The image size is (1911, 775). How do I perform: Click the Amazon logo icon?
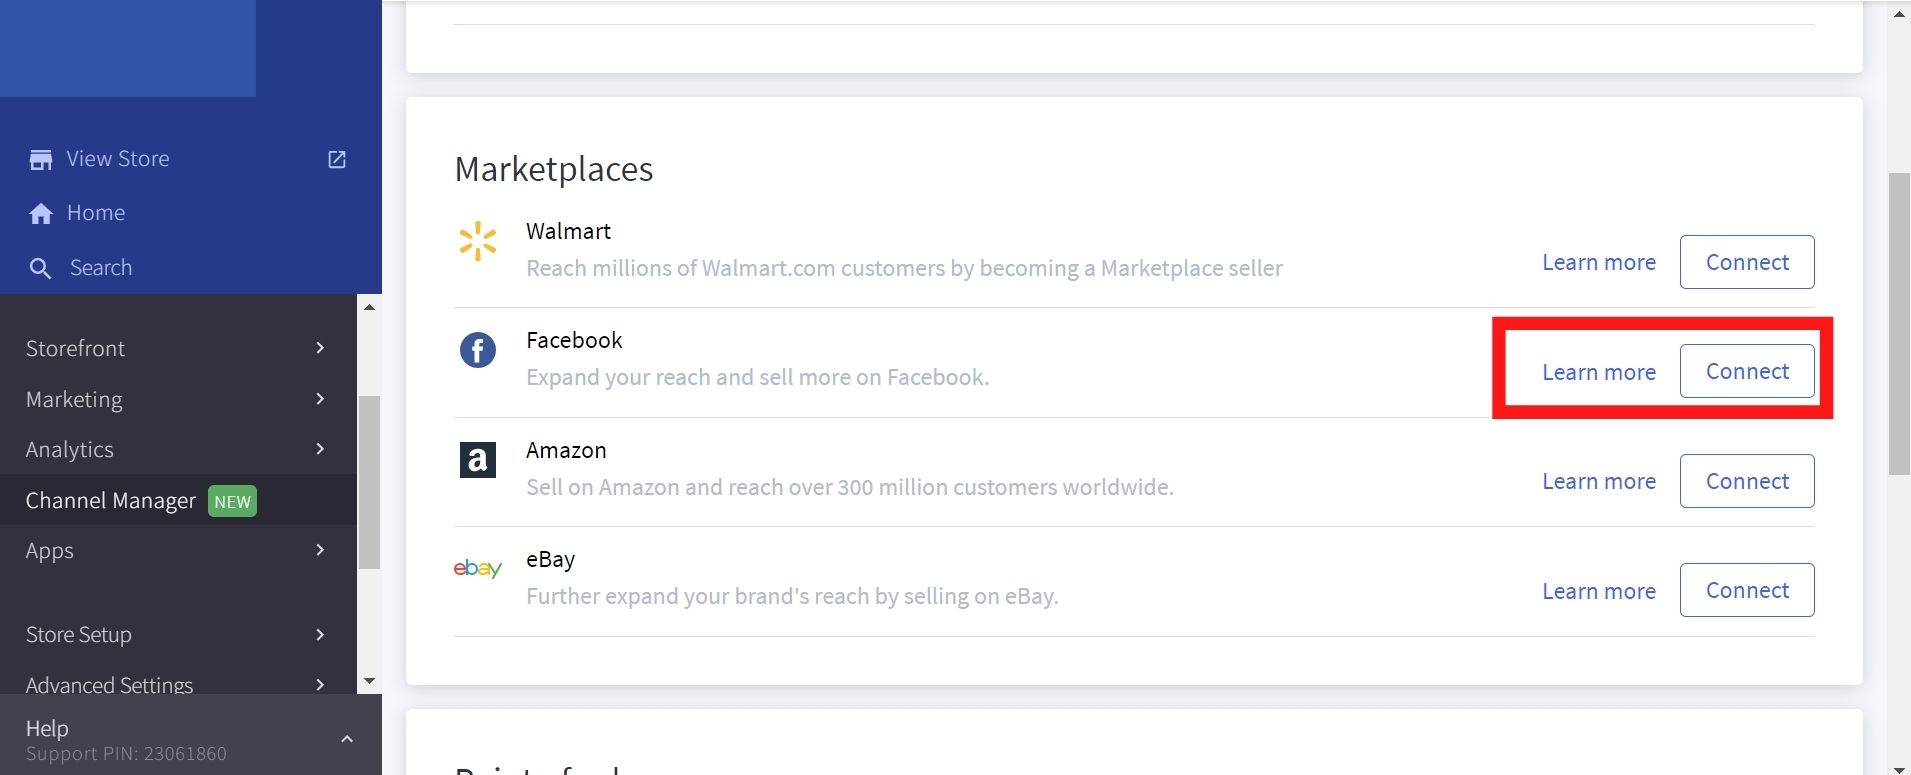pos(477,460)
